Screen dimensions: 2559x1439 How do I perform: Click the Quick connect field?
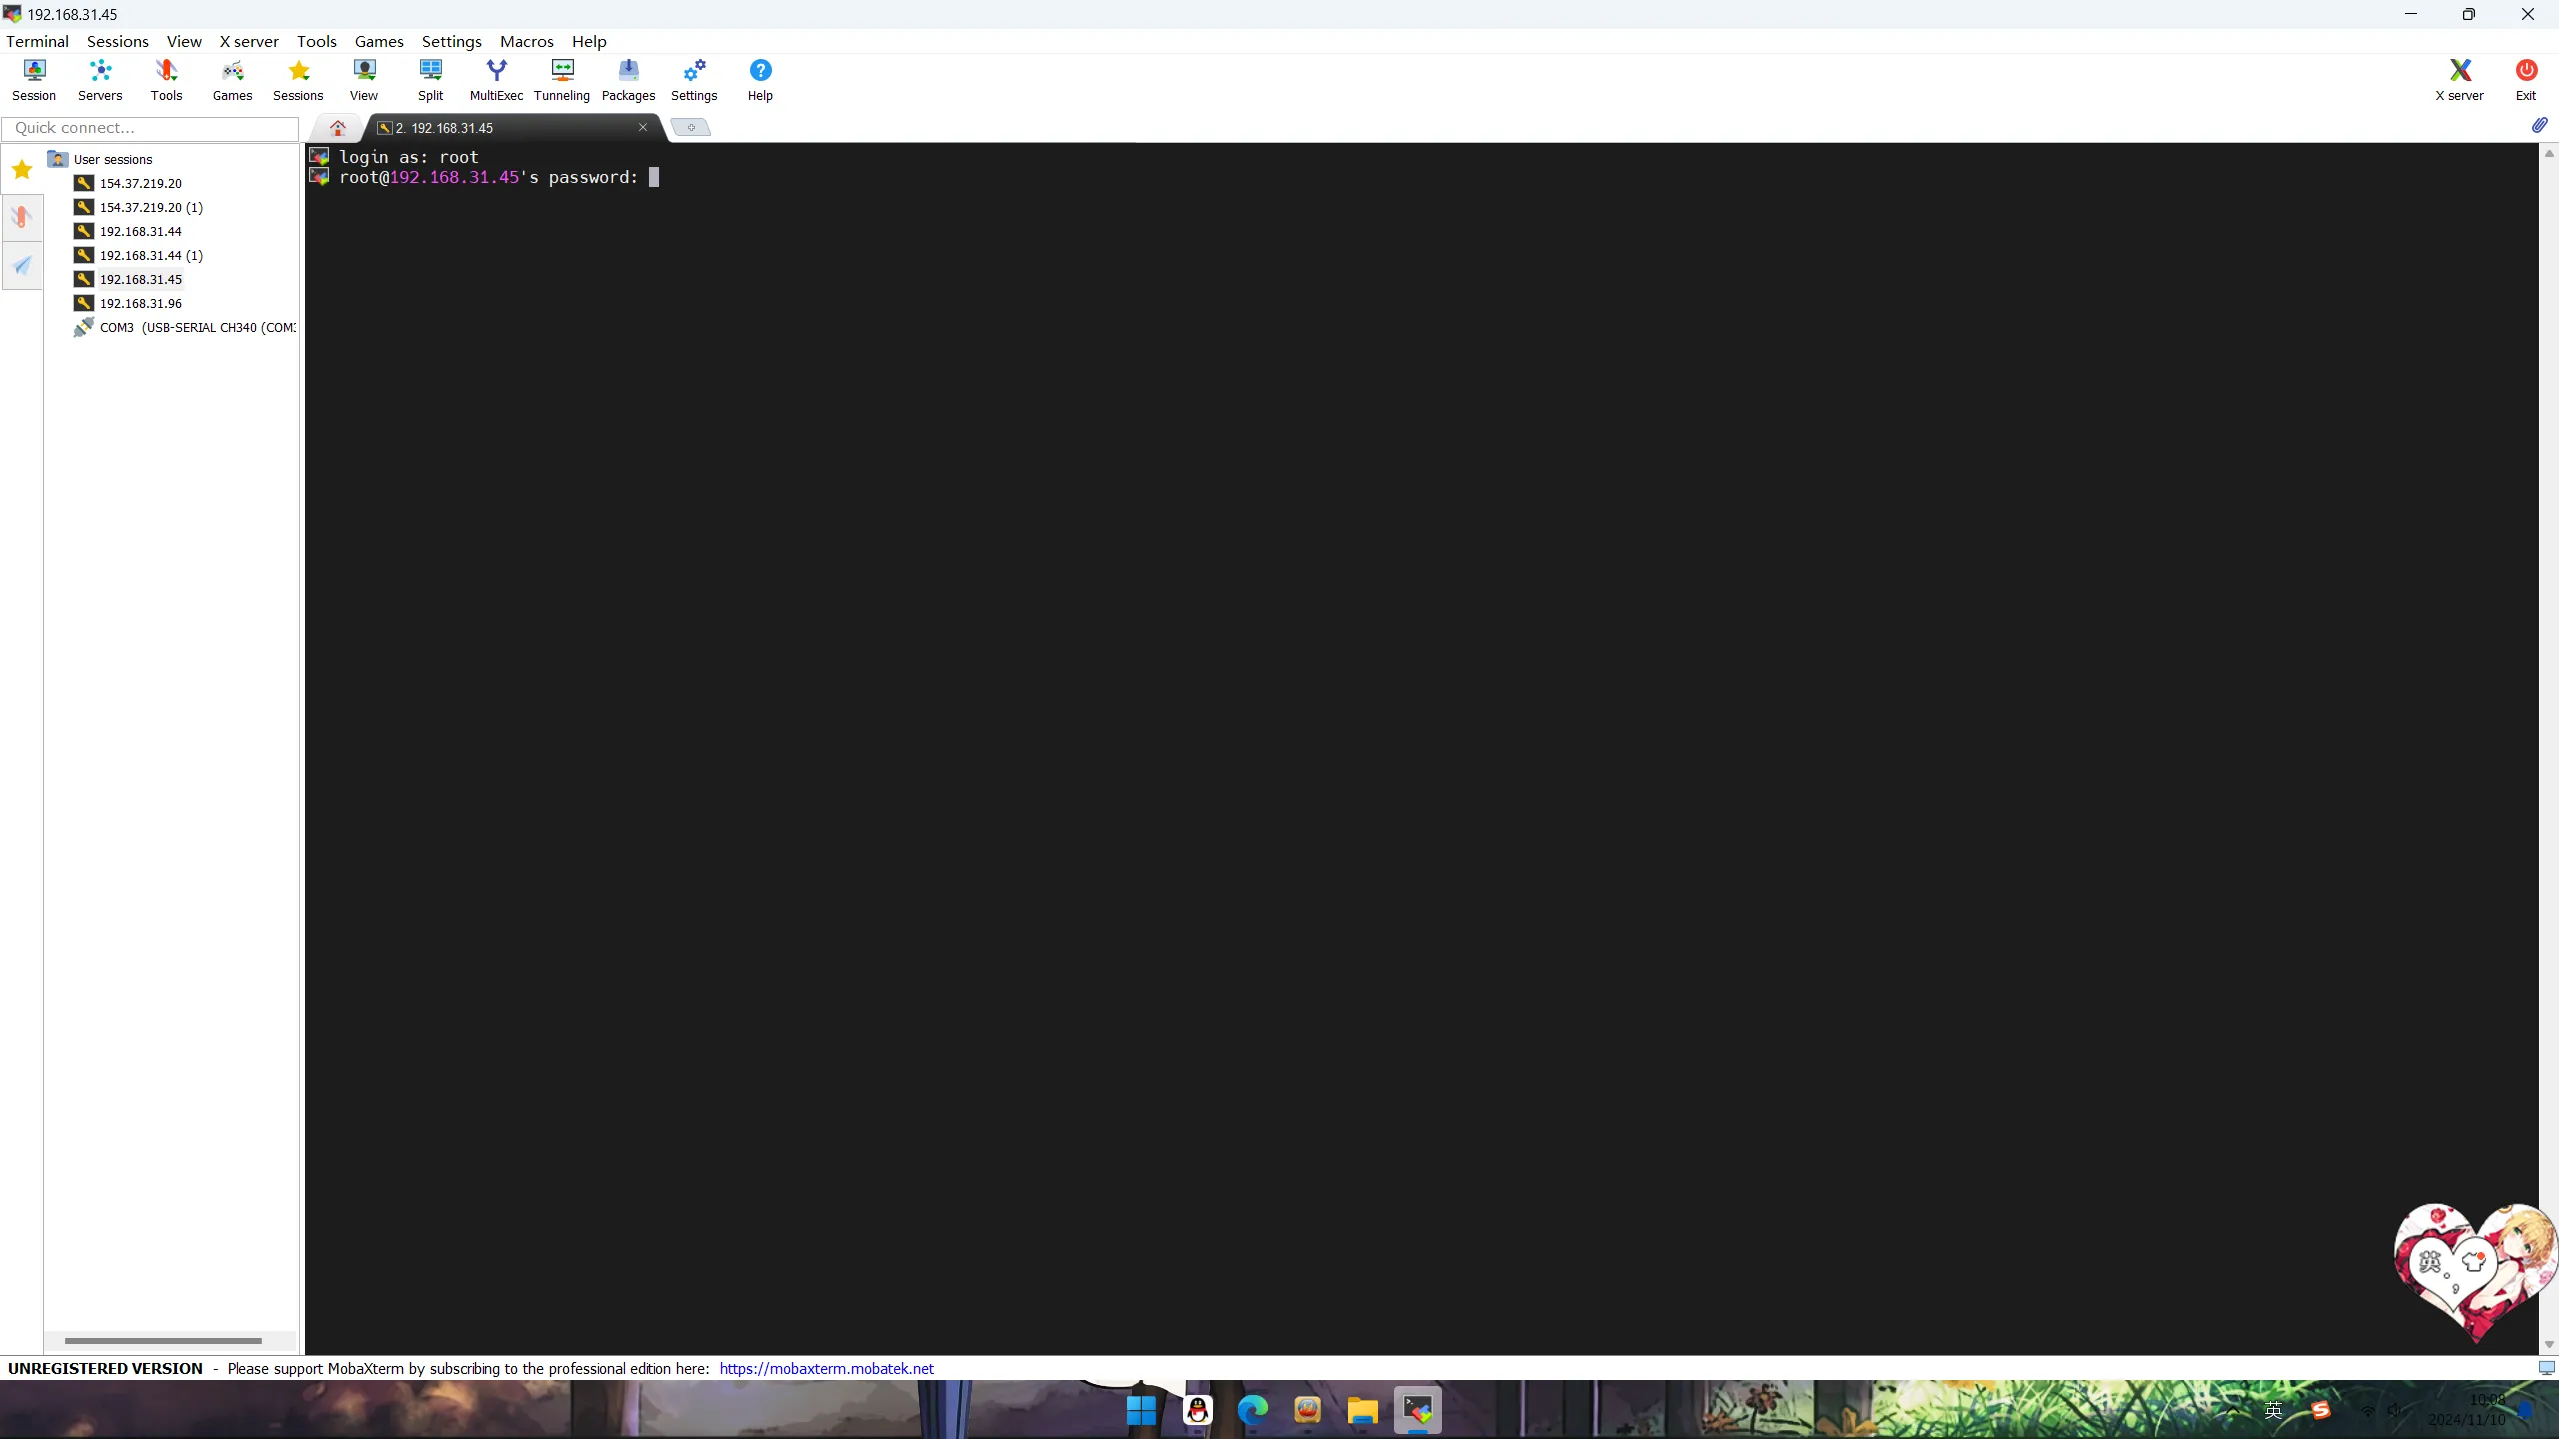tap(150, 128)
